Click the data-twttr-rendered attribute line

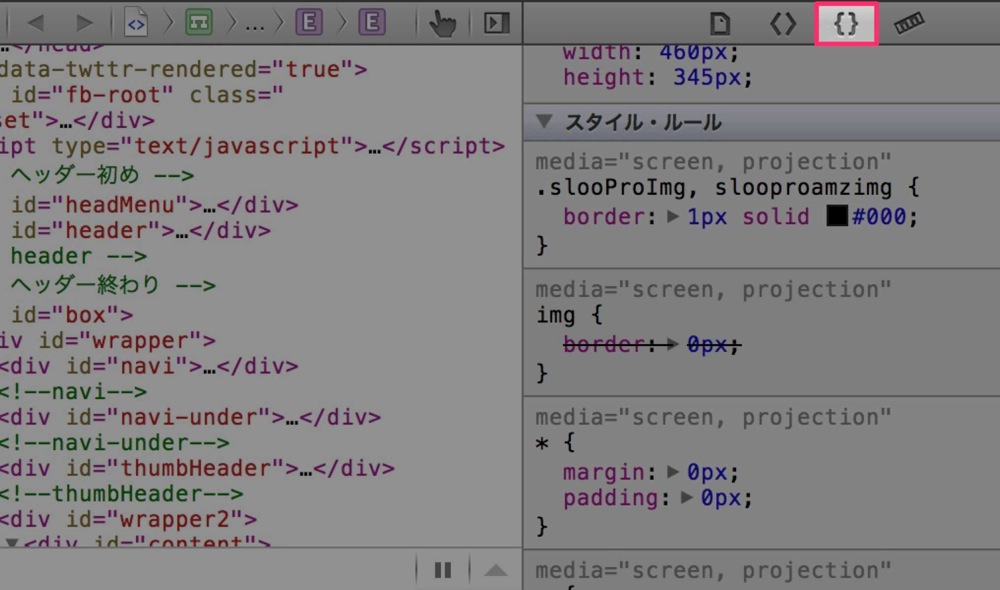pos(184,69)
